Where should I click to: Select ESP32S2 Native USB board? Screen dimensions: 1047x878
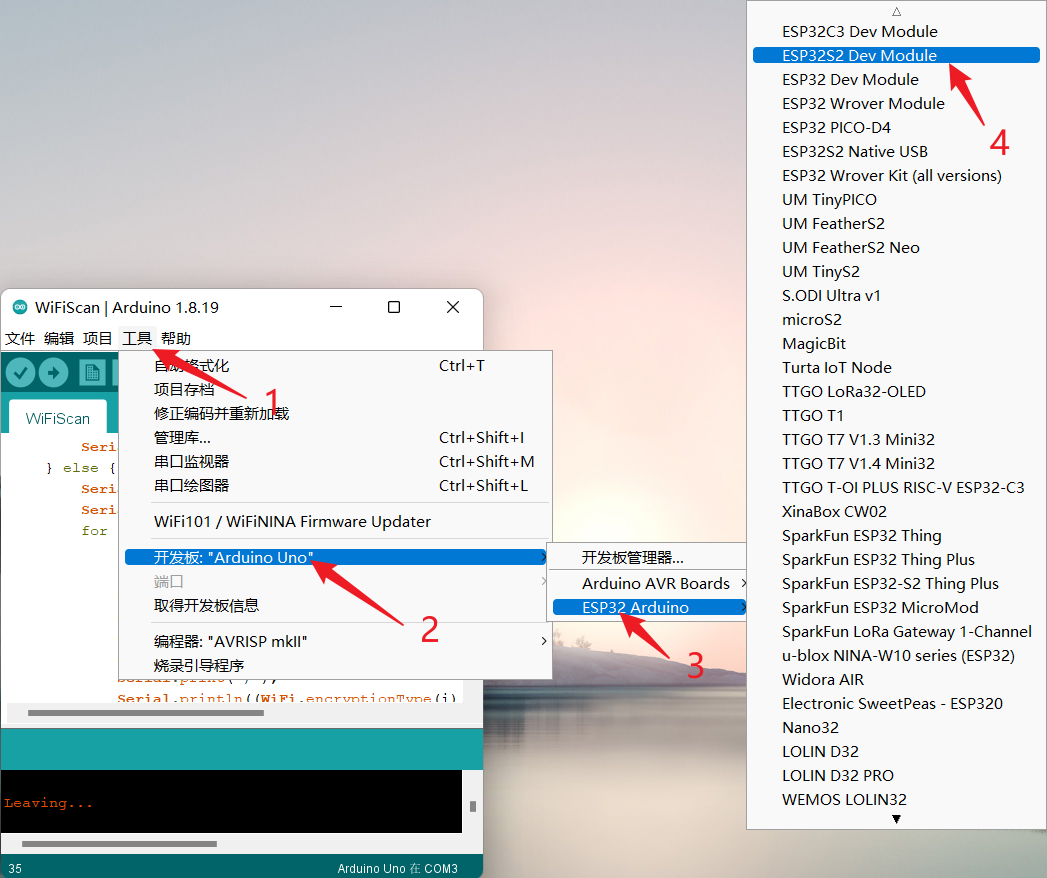[896, 152]
